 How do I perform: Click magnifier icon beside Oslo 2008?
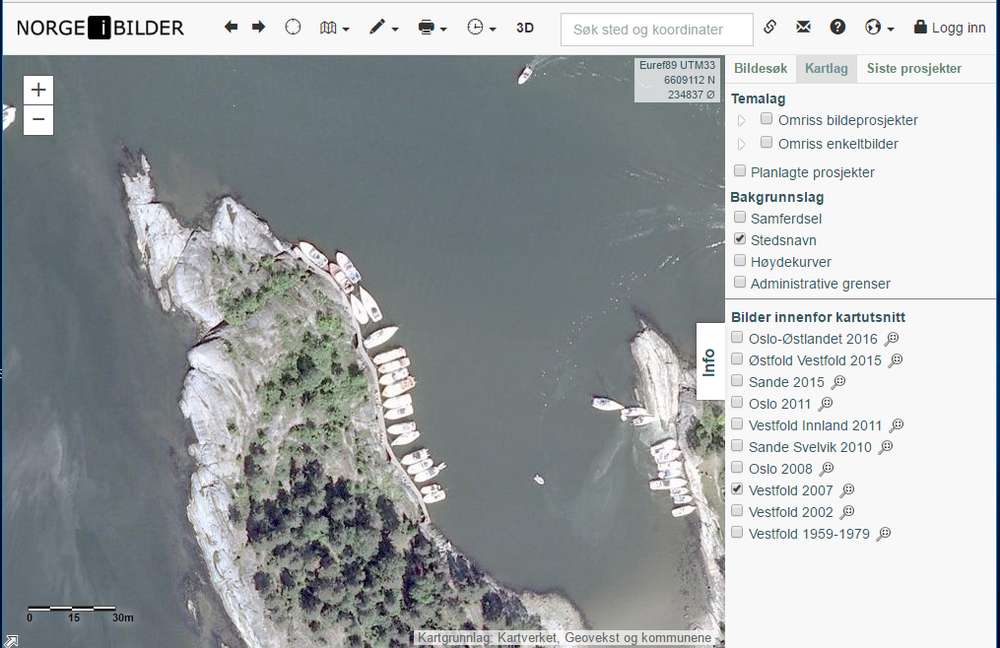tap(827, 469)
